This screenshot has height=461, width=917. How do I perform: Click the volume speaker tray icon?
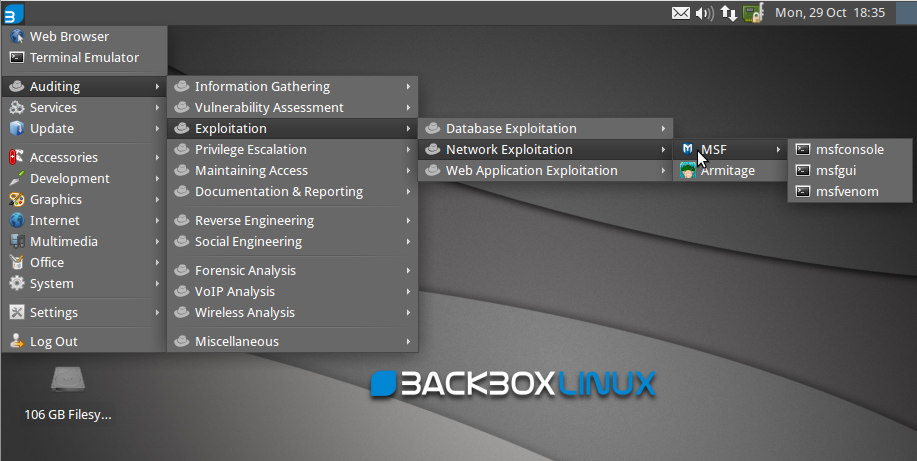coord(705,13)
